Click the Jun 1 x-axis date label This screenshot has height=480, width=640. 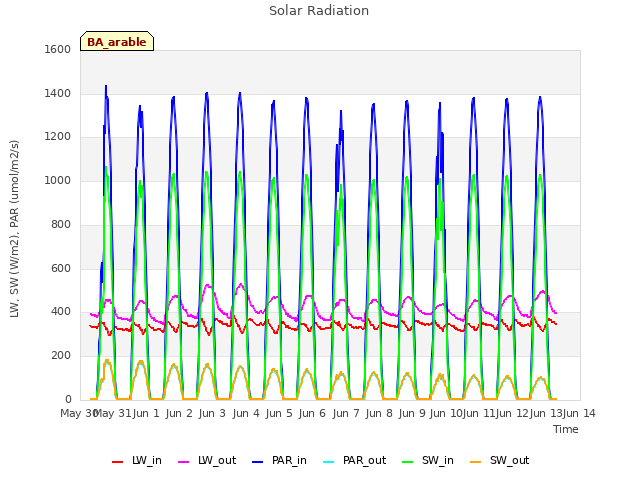coord(146,413)
